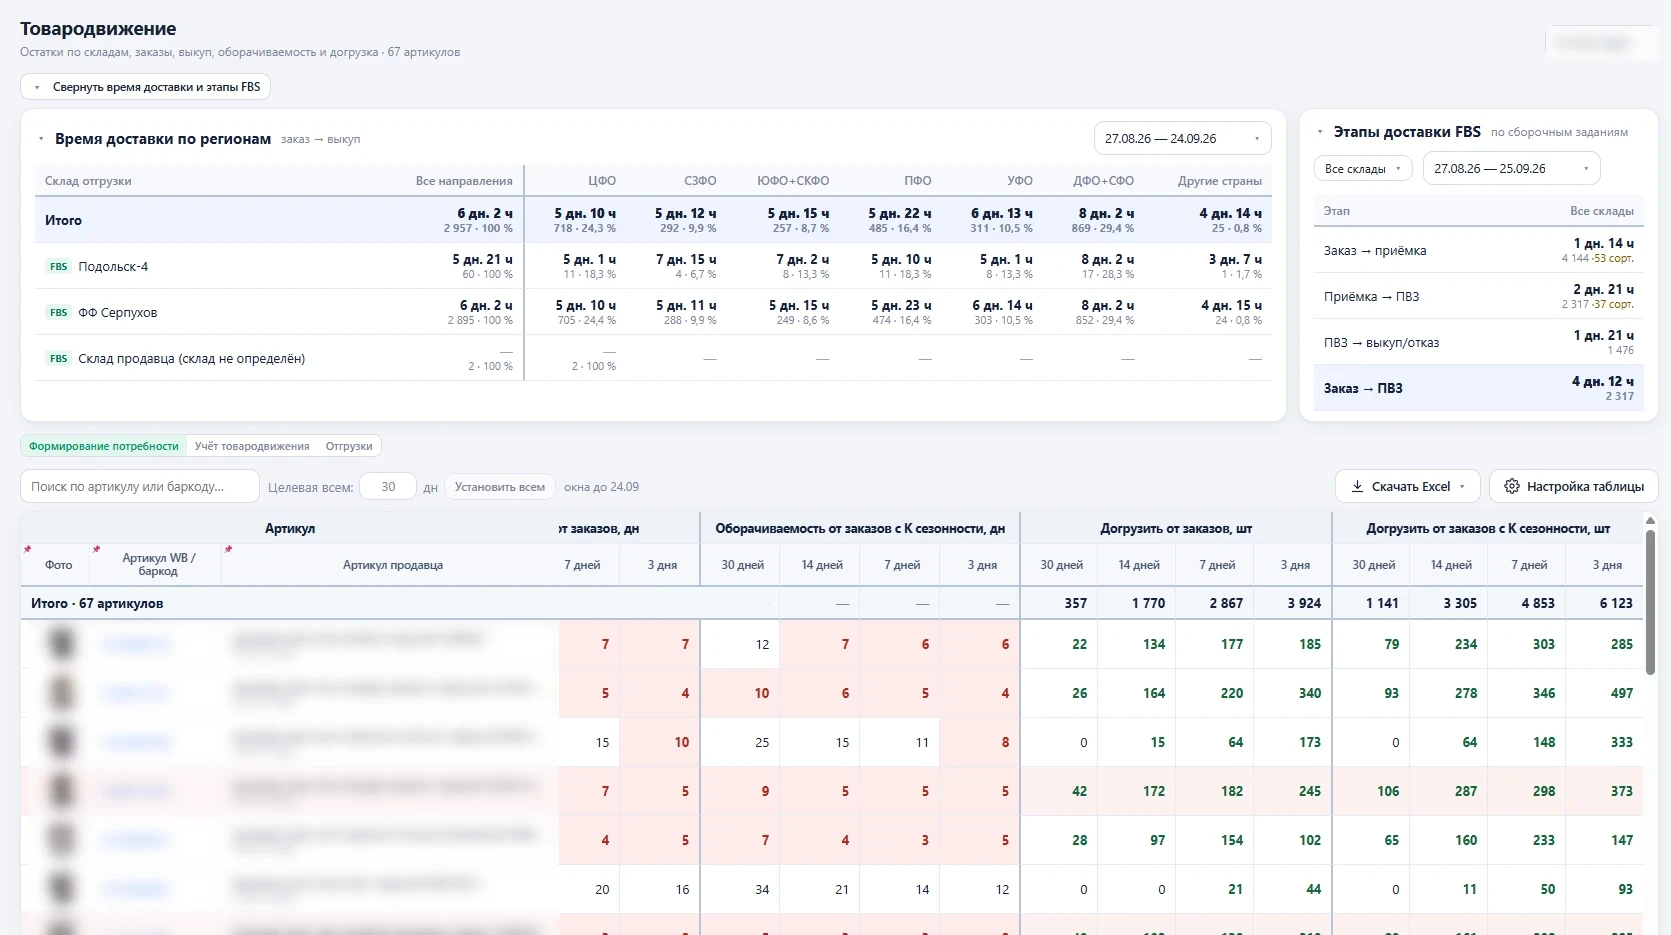
Task: Collapse the Время доставки по регионам panel
Action: [x=41, y=139]
